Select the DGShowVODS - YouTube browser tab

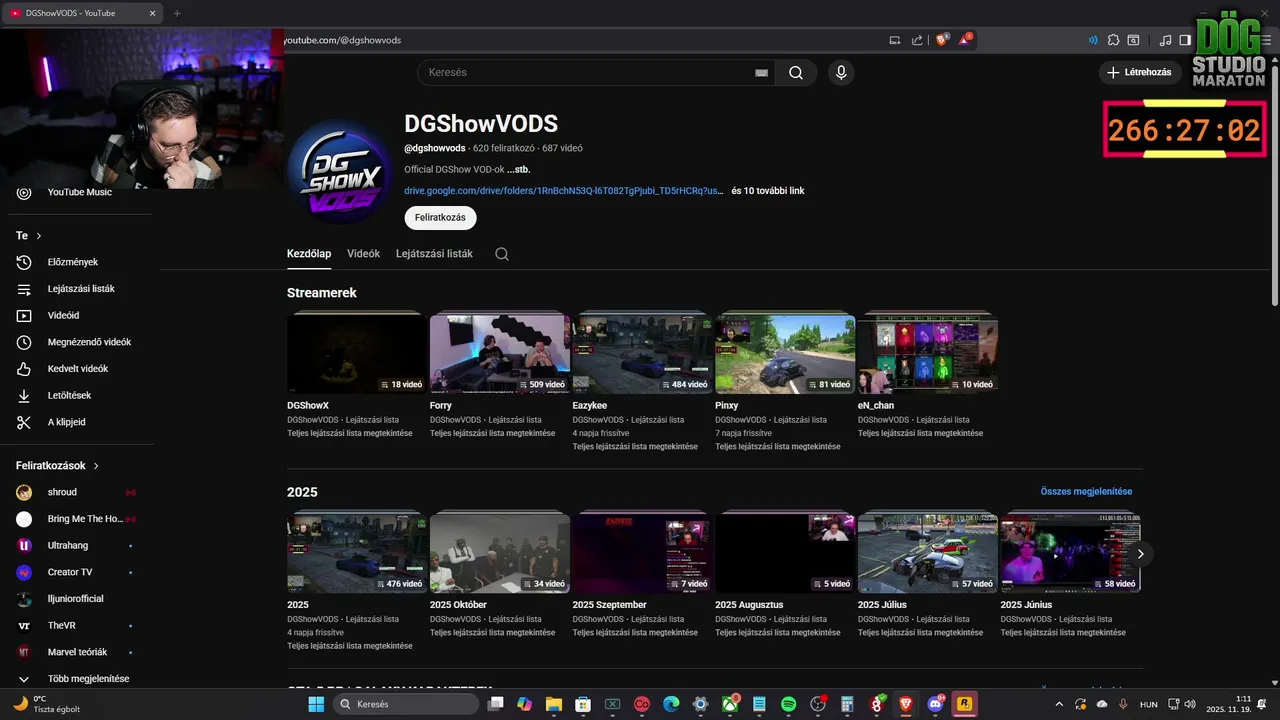coord(82,13)
